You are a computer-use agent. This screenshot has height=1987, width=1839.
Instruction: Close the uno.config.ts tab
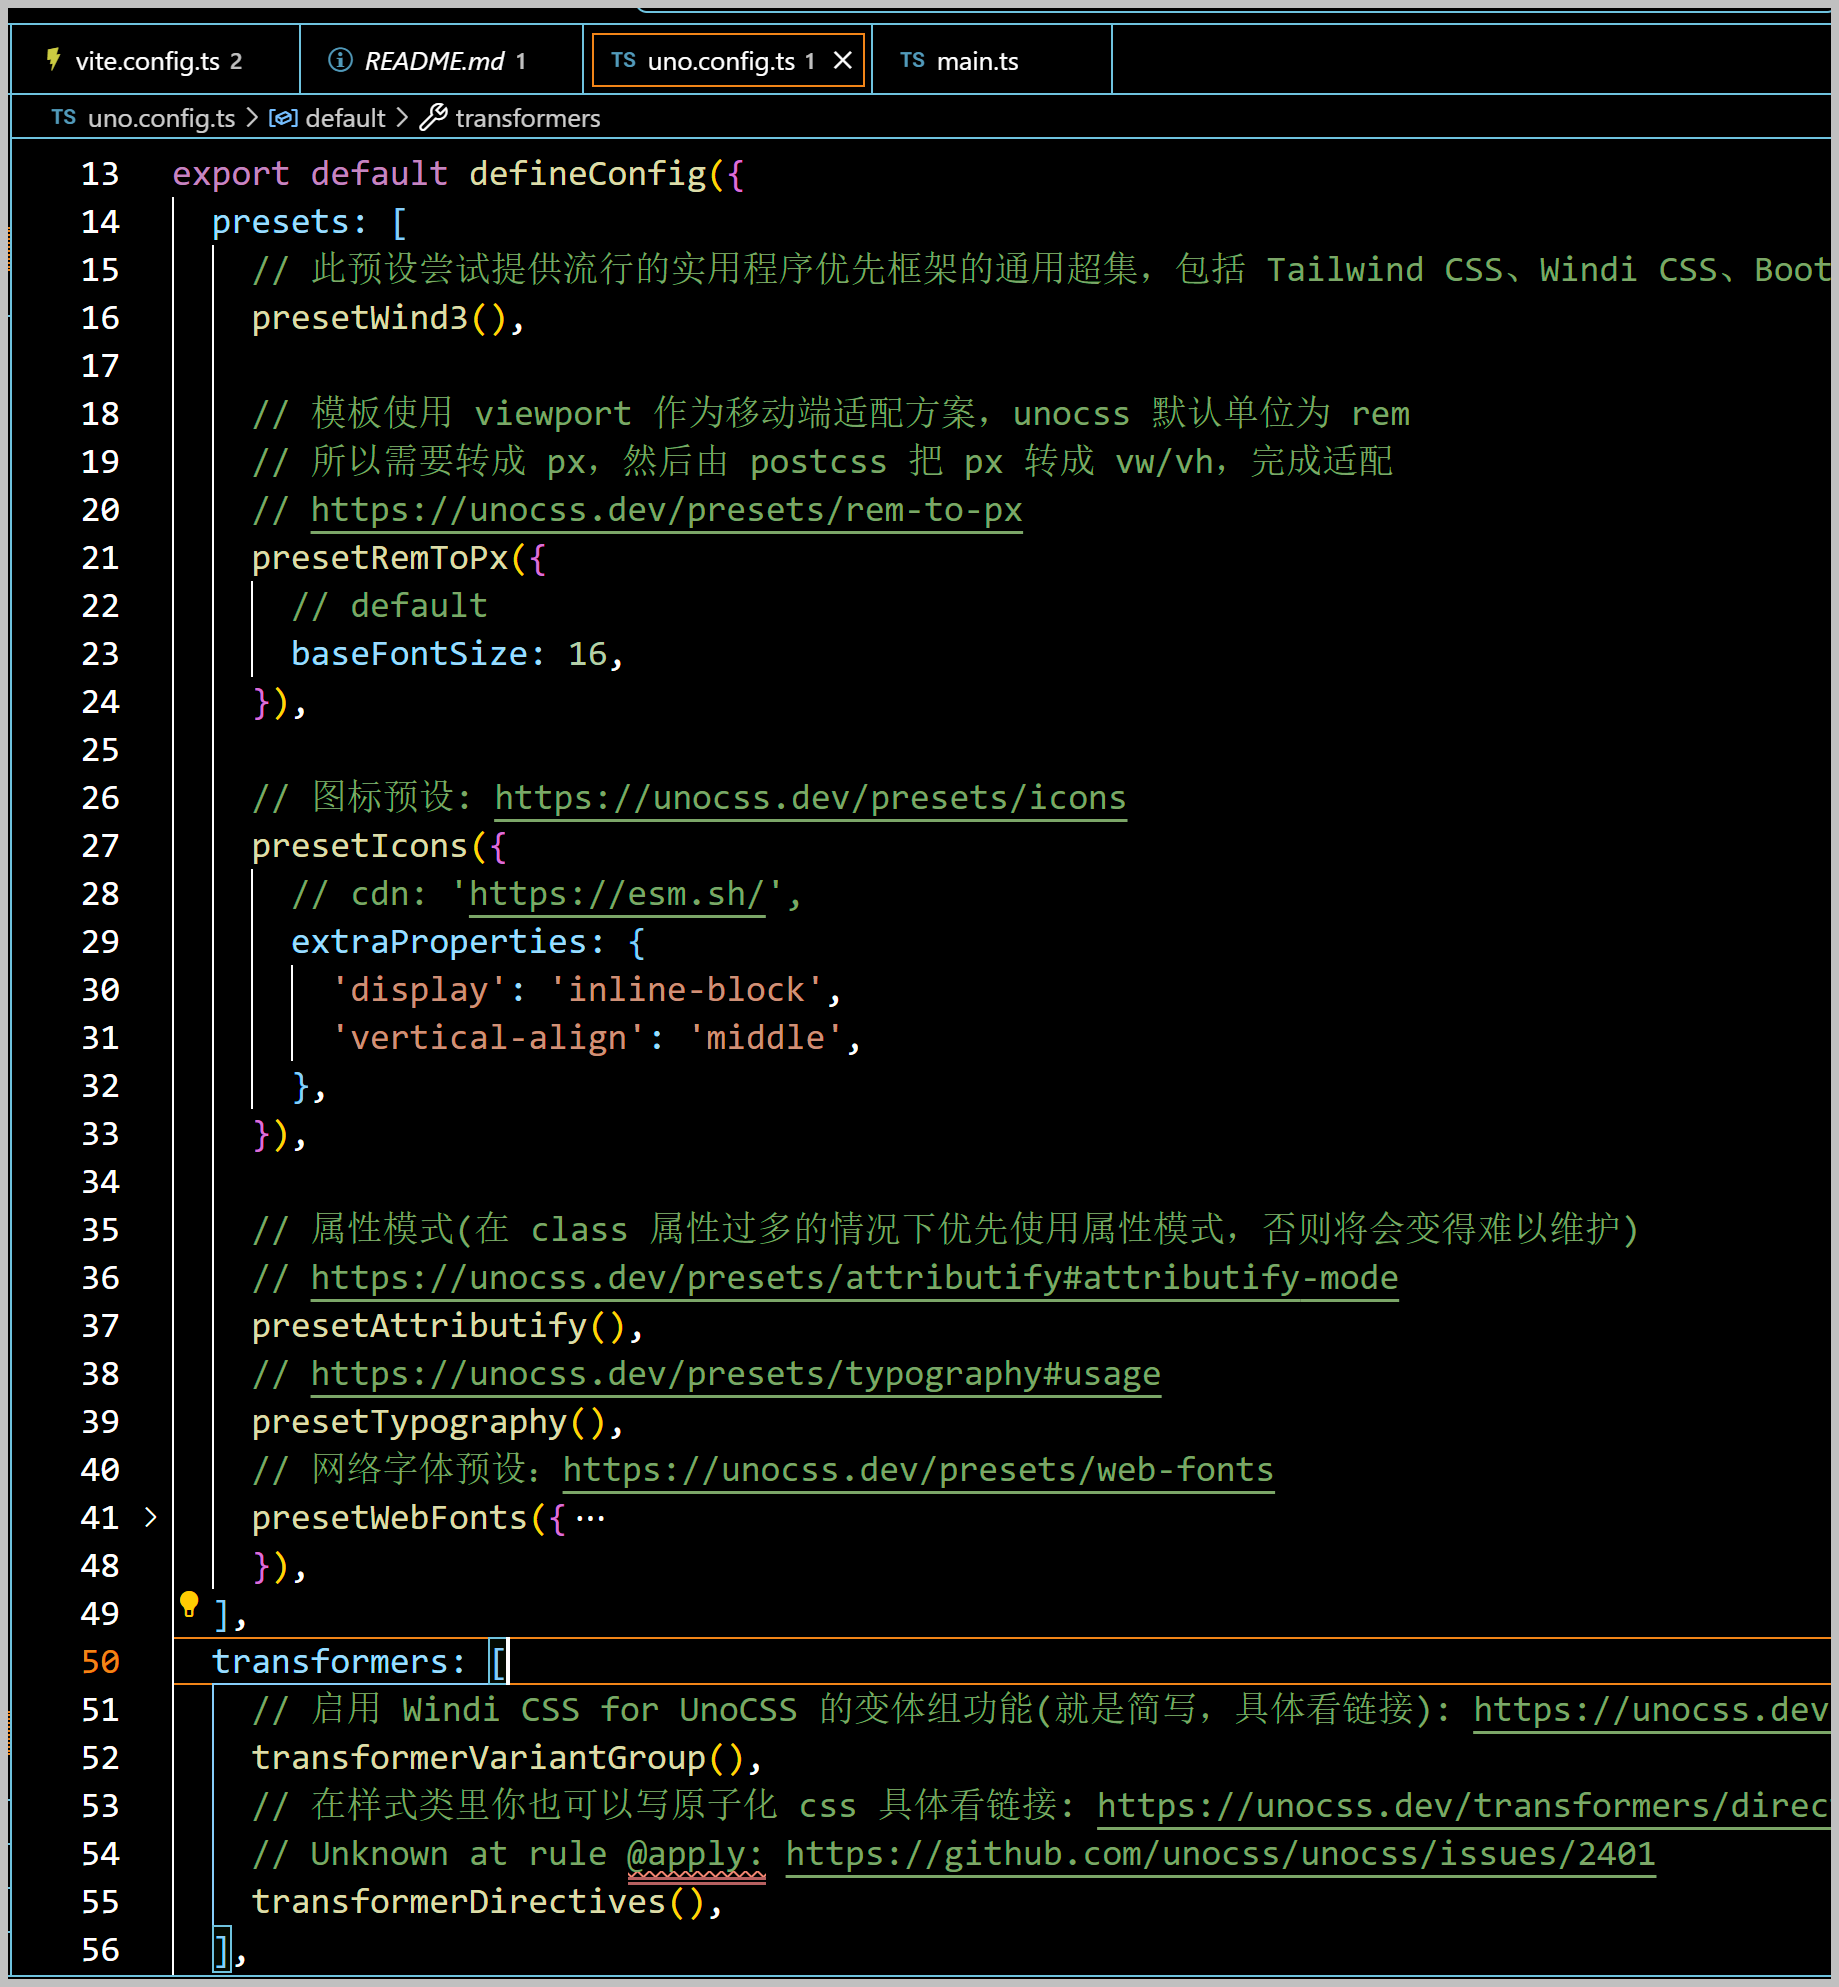pyautogui.click(x=843, y=61)
